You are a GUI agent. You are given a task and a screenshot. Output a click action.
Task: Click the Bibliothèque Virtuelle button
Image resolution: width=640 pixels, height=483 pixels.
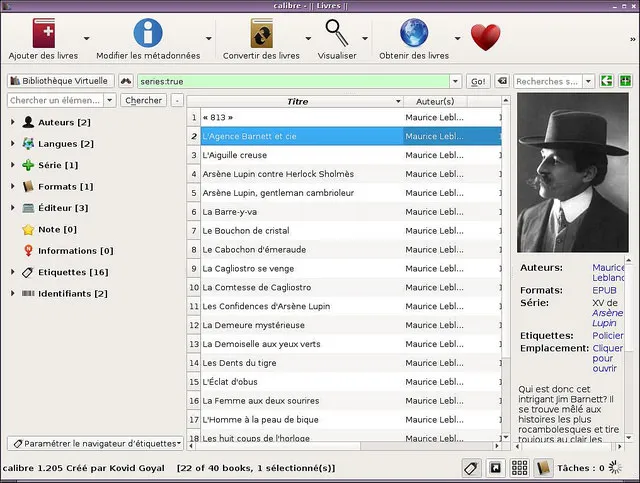point(58,81)
